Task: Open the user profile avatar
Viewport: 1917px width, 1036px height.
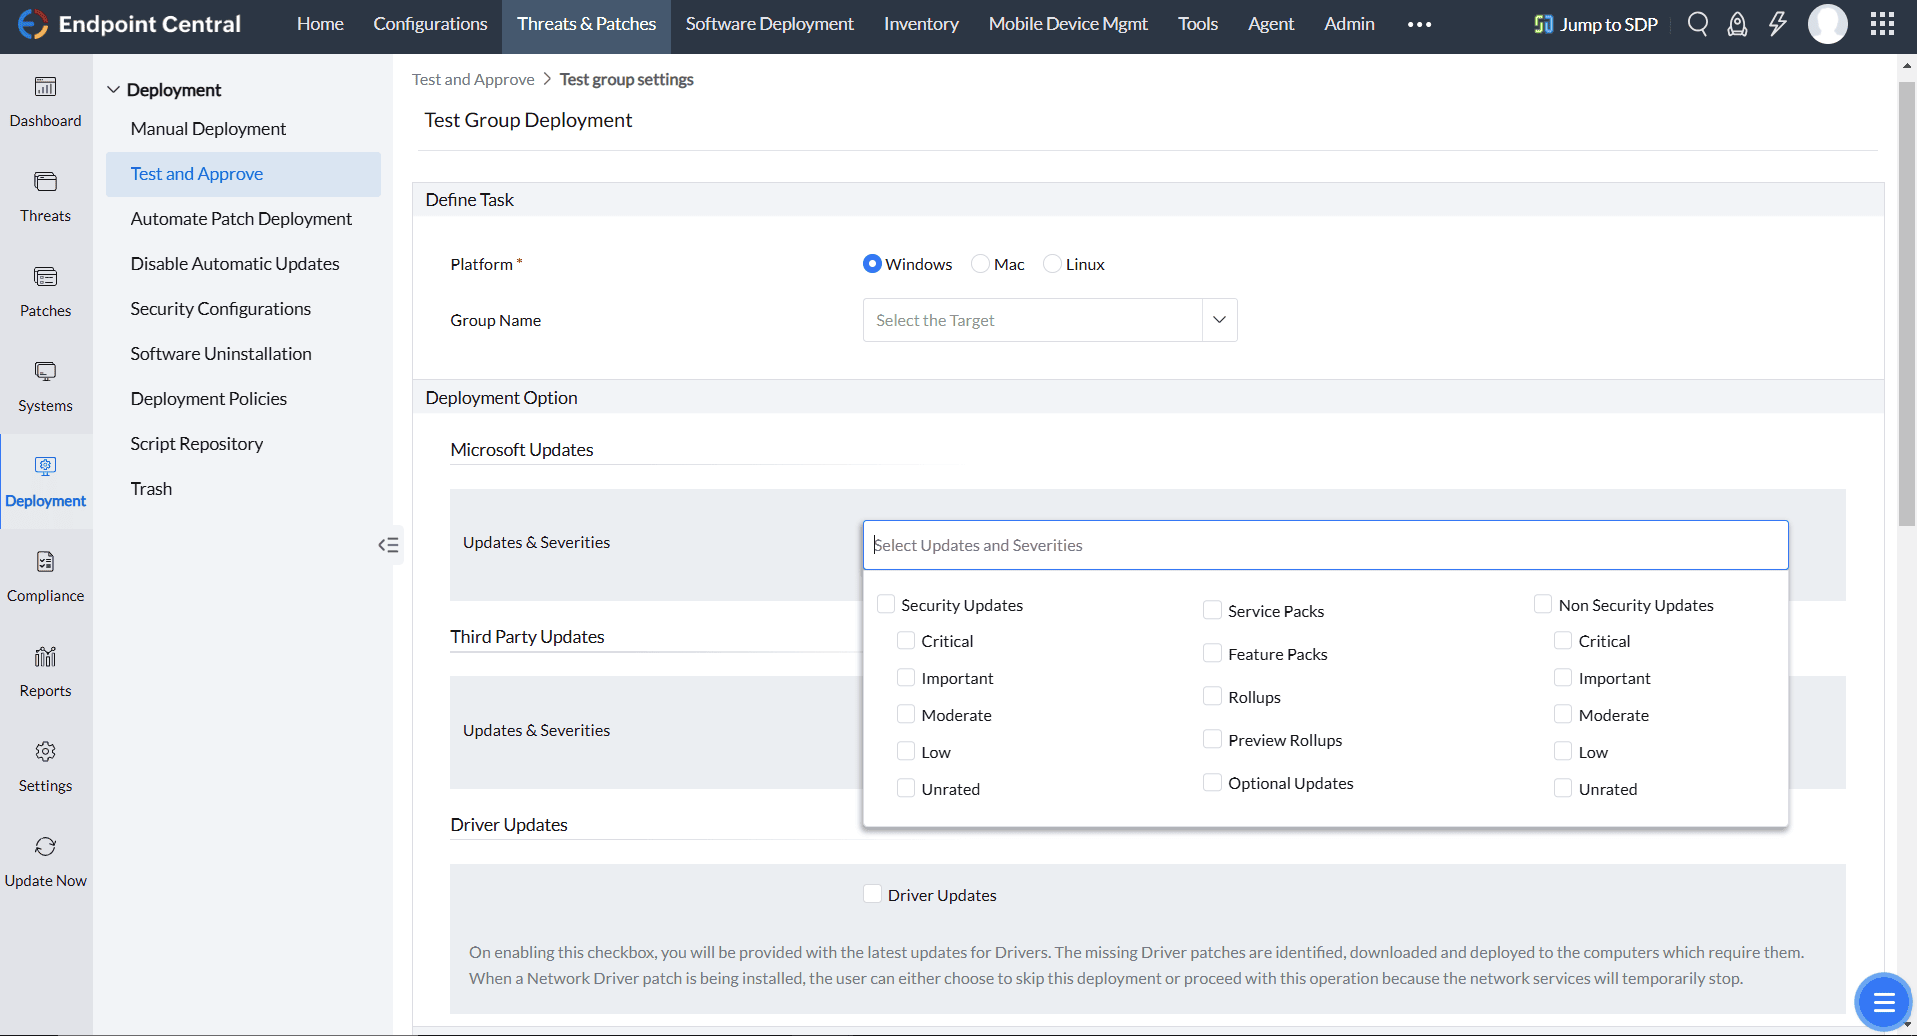Action: click(x=1828, y=24)
